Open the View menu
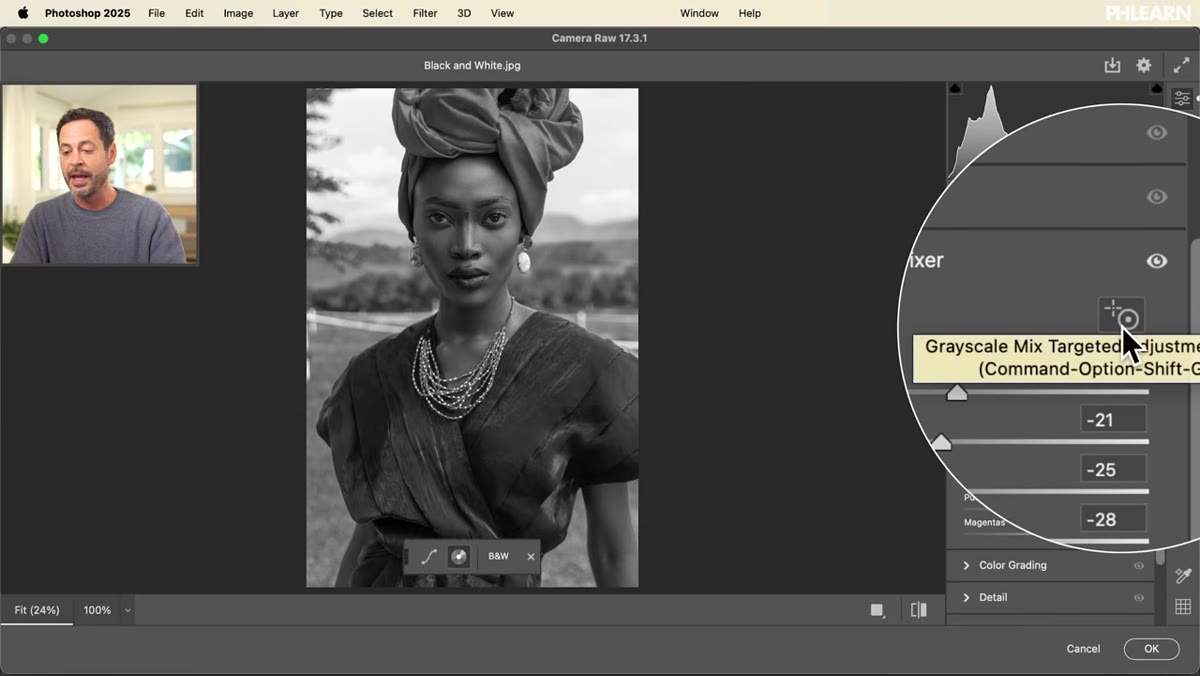This screenshot has height=676, width=1200. click(x=502, y=13)
